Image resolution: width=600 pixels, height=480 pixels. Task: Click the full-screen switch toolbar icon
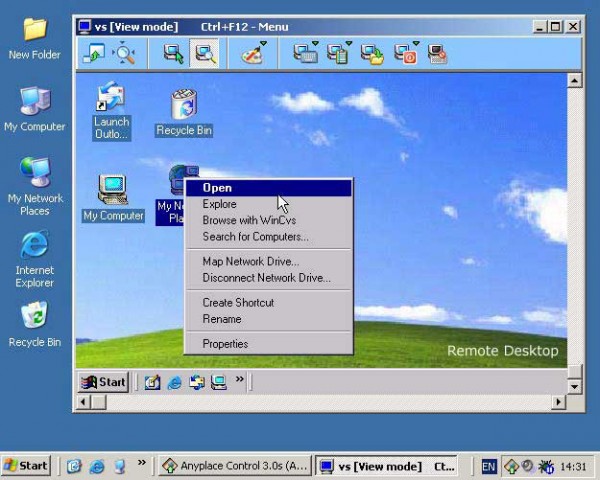(94, 54)
